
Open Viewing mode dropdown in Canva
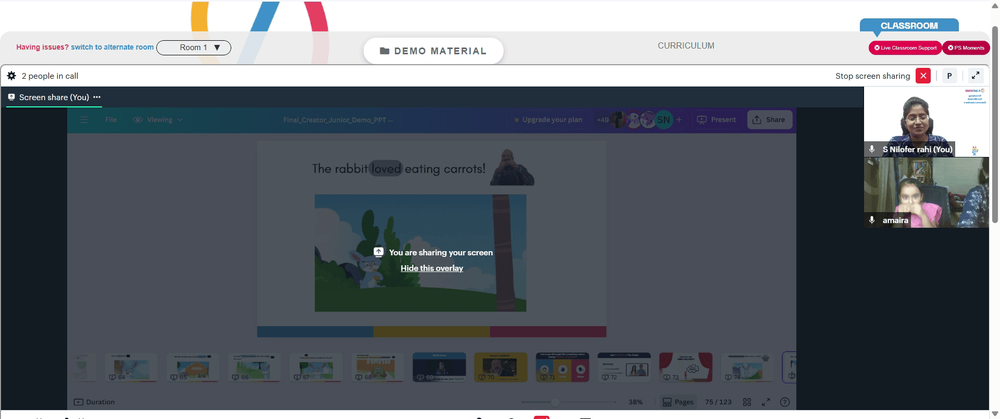158,120
